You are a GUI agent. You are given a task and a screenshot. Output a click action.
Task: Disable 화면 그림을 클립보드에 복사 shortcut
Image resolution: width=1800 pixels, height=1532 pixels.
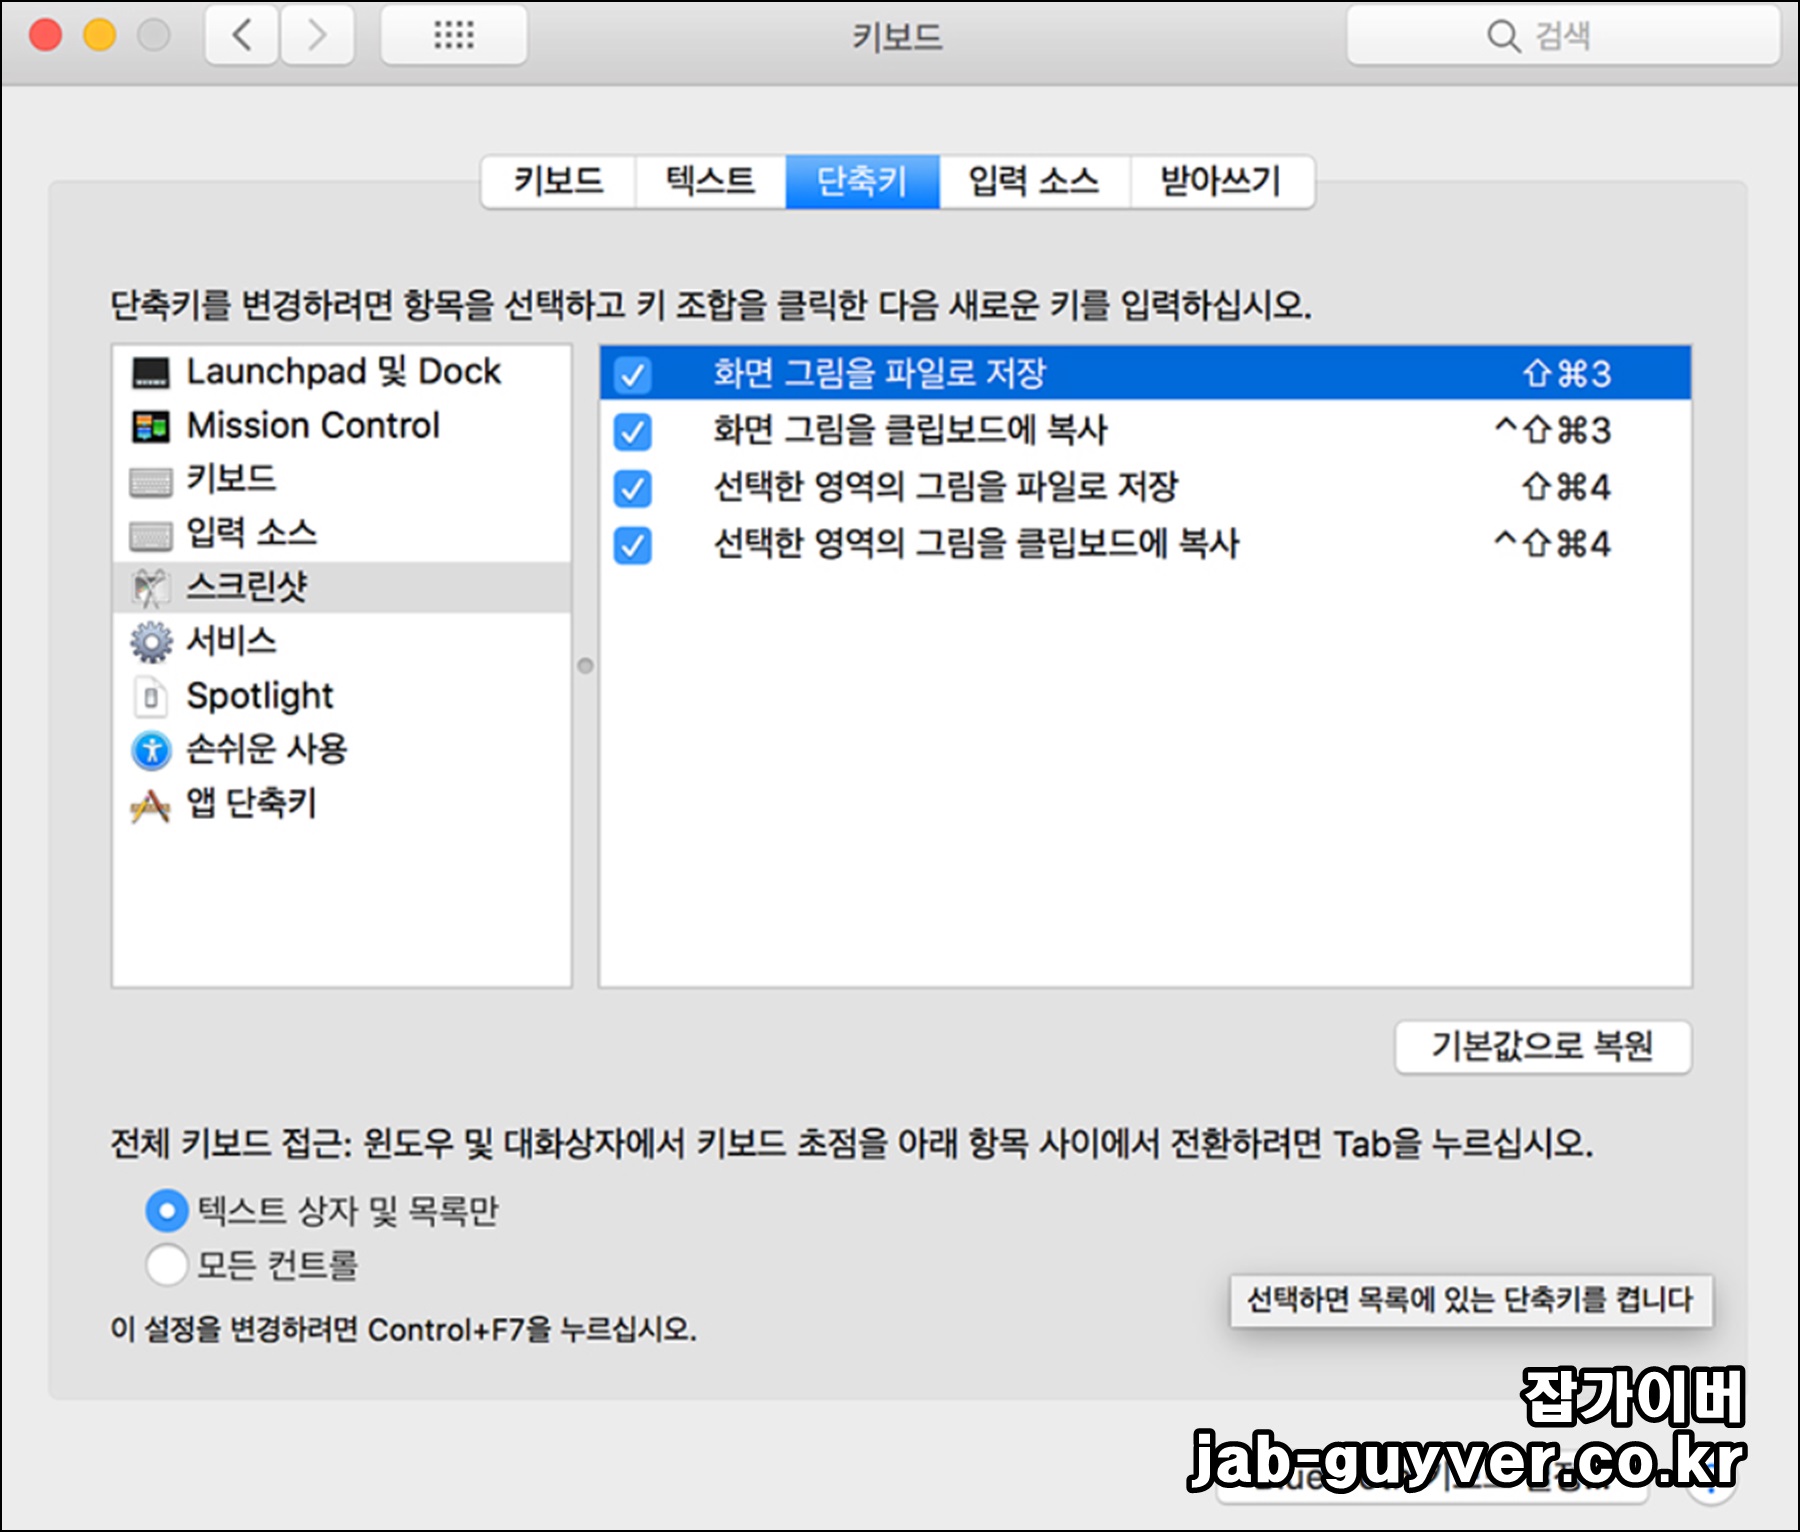tap(634, 431)
